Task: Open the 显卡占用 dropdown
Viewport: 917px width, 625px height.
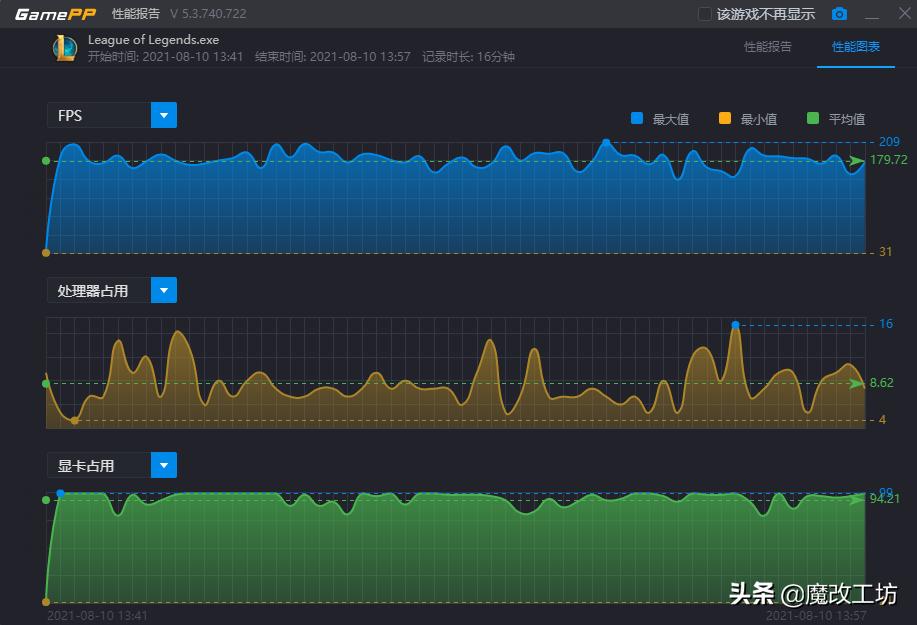Action: click(163, 464)
